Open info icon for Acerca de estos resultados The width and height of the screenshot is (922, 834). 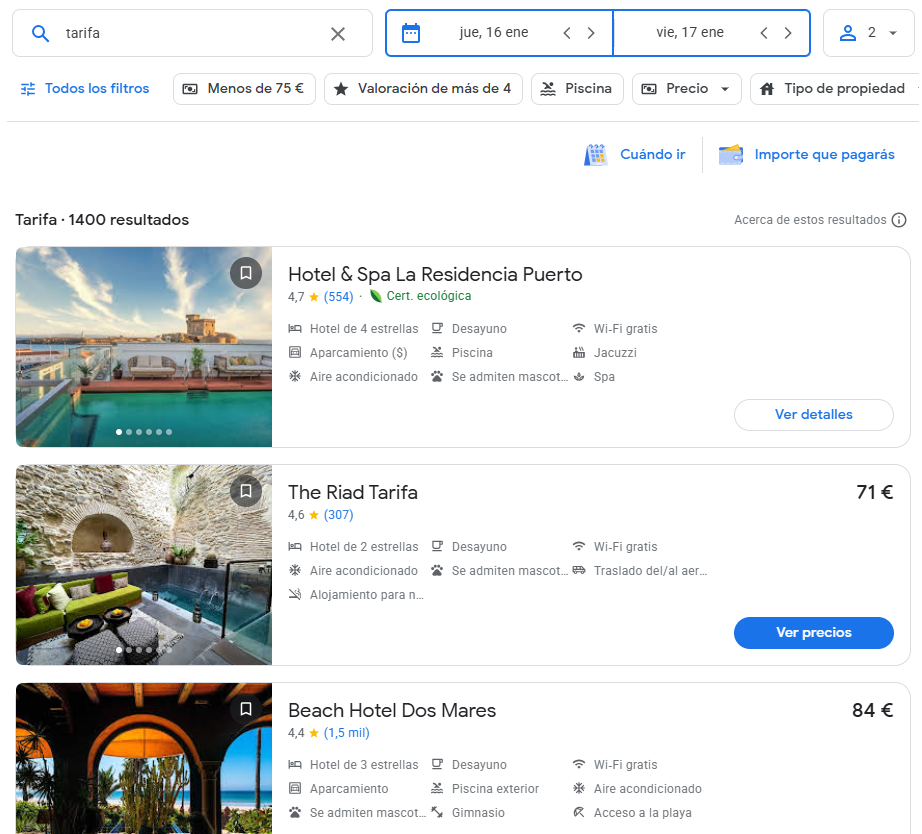tap(899, 220)
